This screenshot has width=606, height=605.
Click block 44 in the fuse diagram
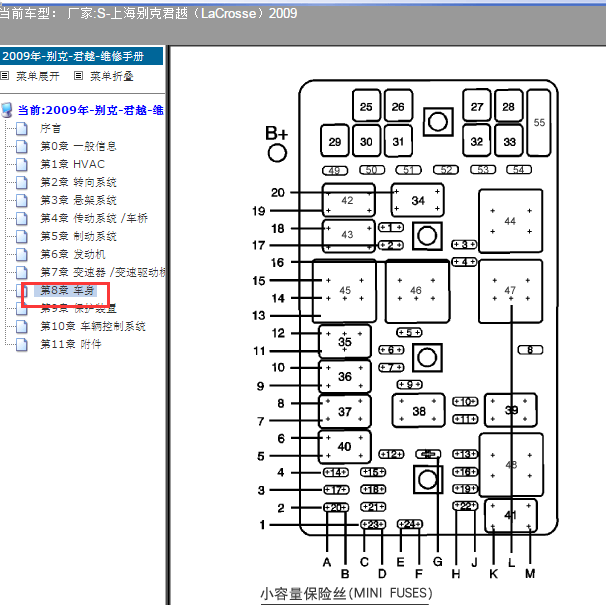[x=511, y=221]
